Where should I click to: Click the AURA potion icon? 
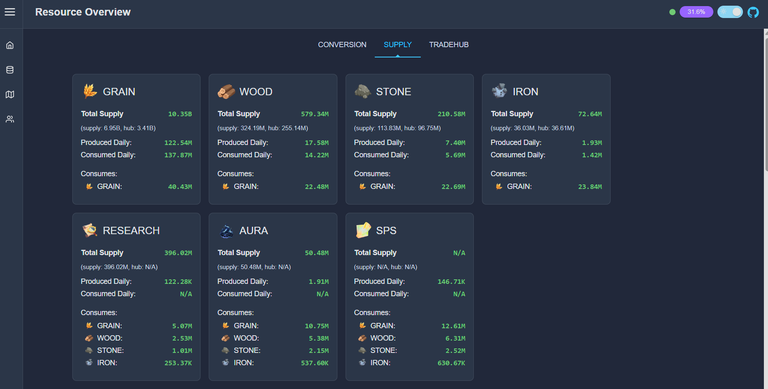tap(226, 230)
